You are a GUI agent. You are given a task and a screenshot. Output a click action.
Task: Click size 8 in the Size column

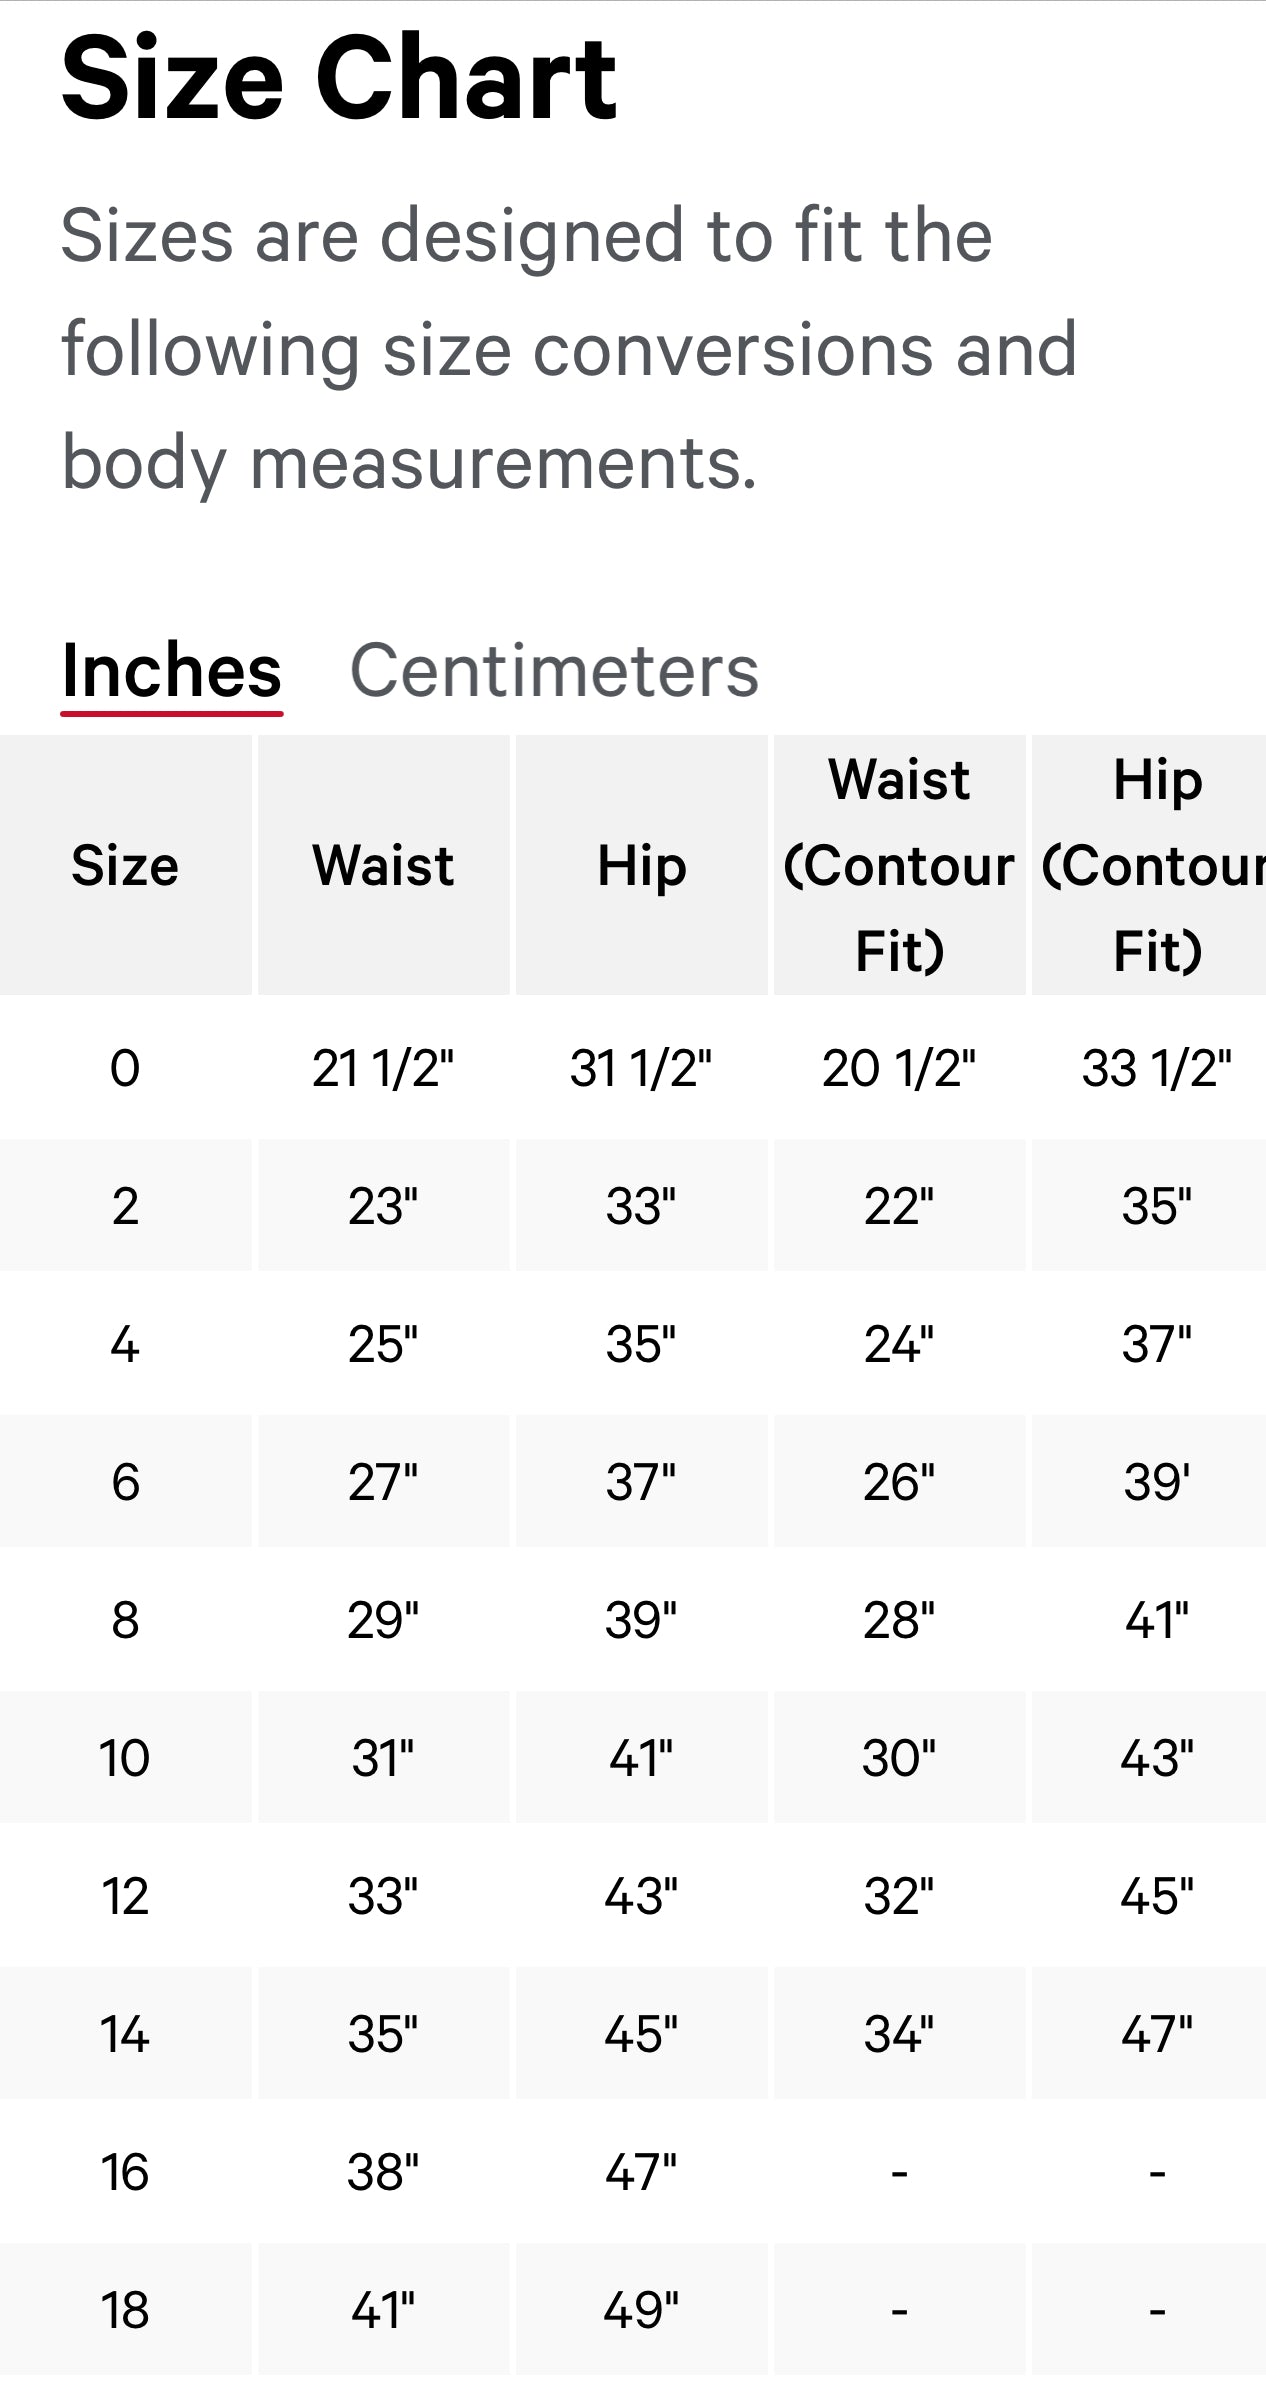(124, 1620)
